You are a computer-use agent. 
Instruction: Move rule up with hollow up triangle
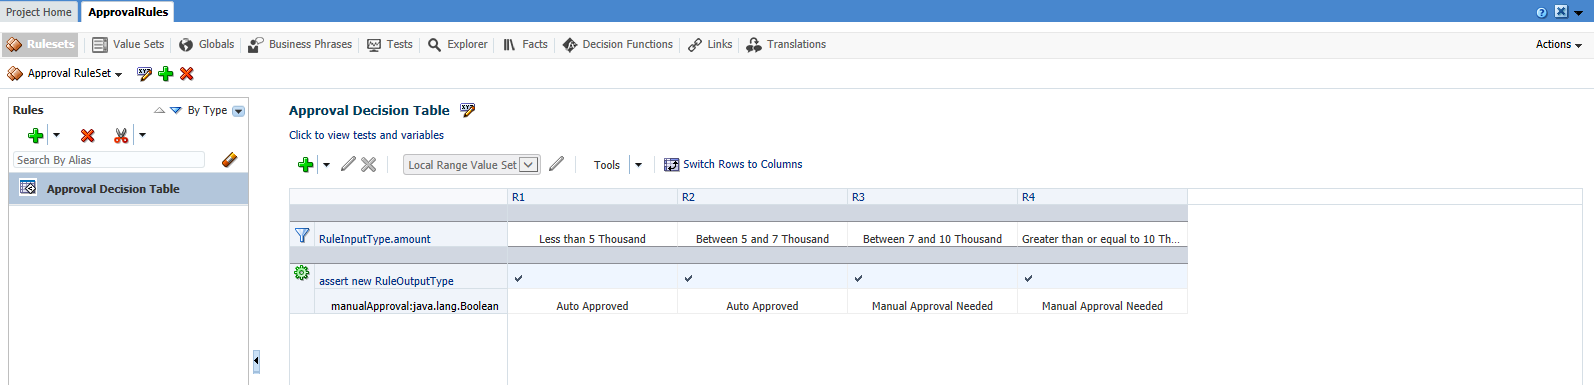pyautogui.click(x=159, y=110)
